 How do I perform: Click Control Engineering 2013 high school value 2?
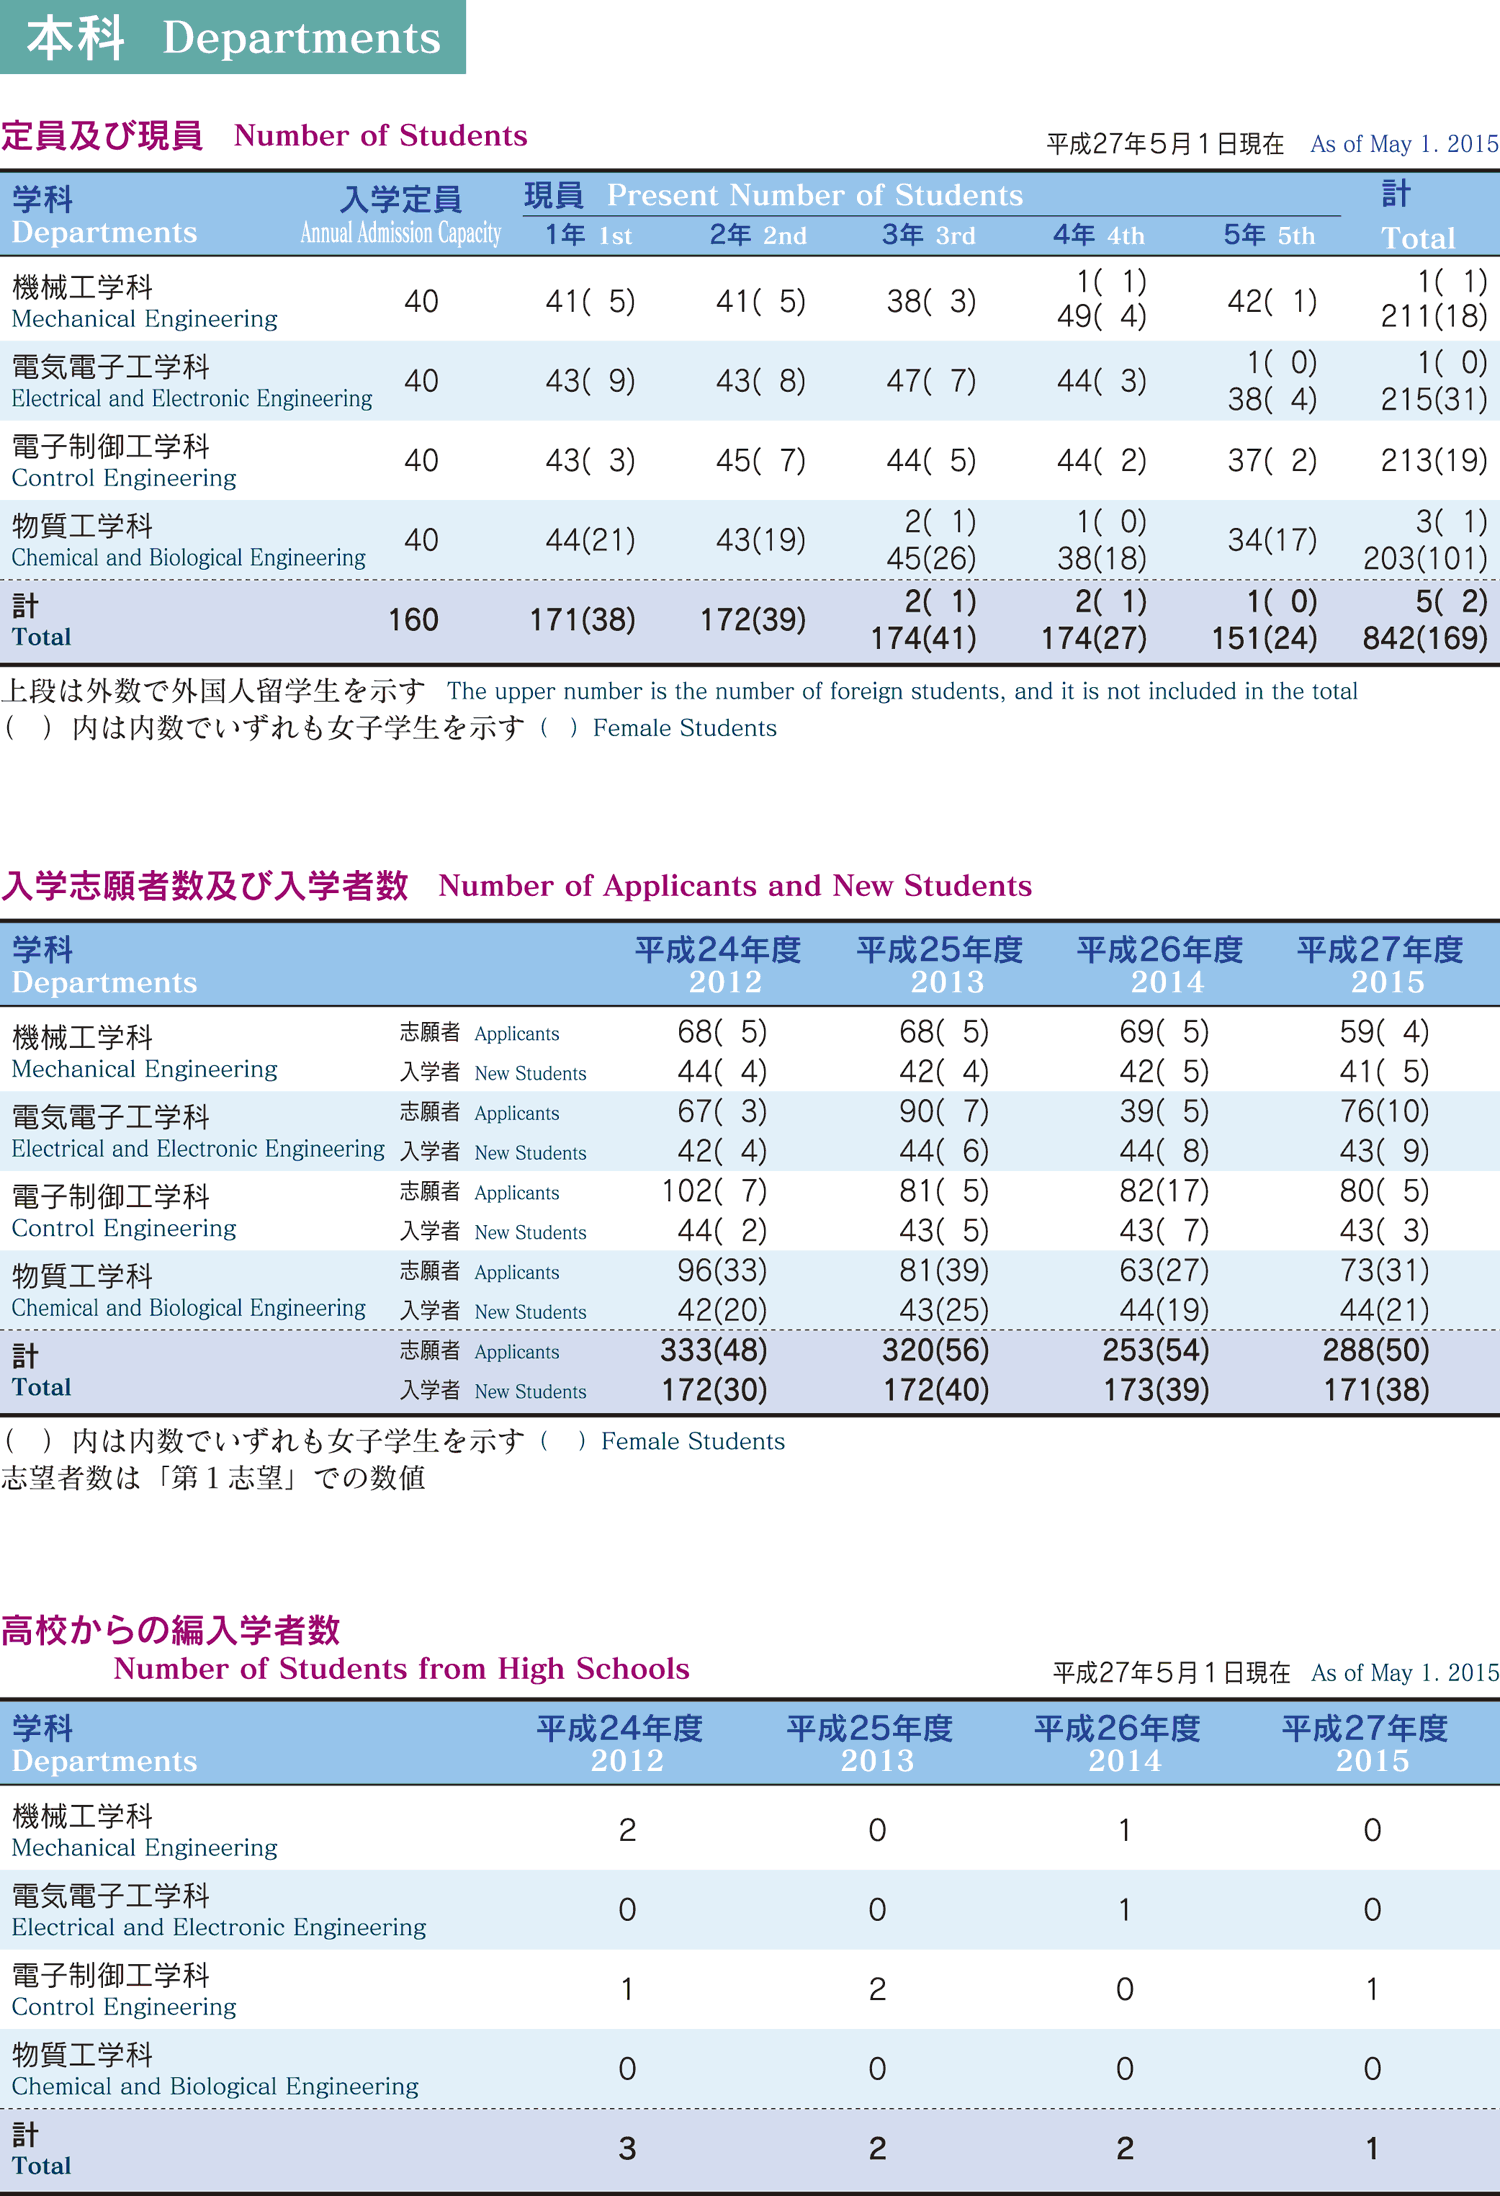[877, 1989]
